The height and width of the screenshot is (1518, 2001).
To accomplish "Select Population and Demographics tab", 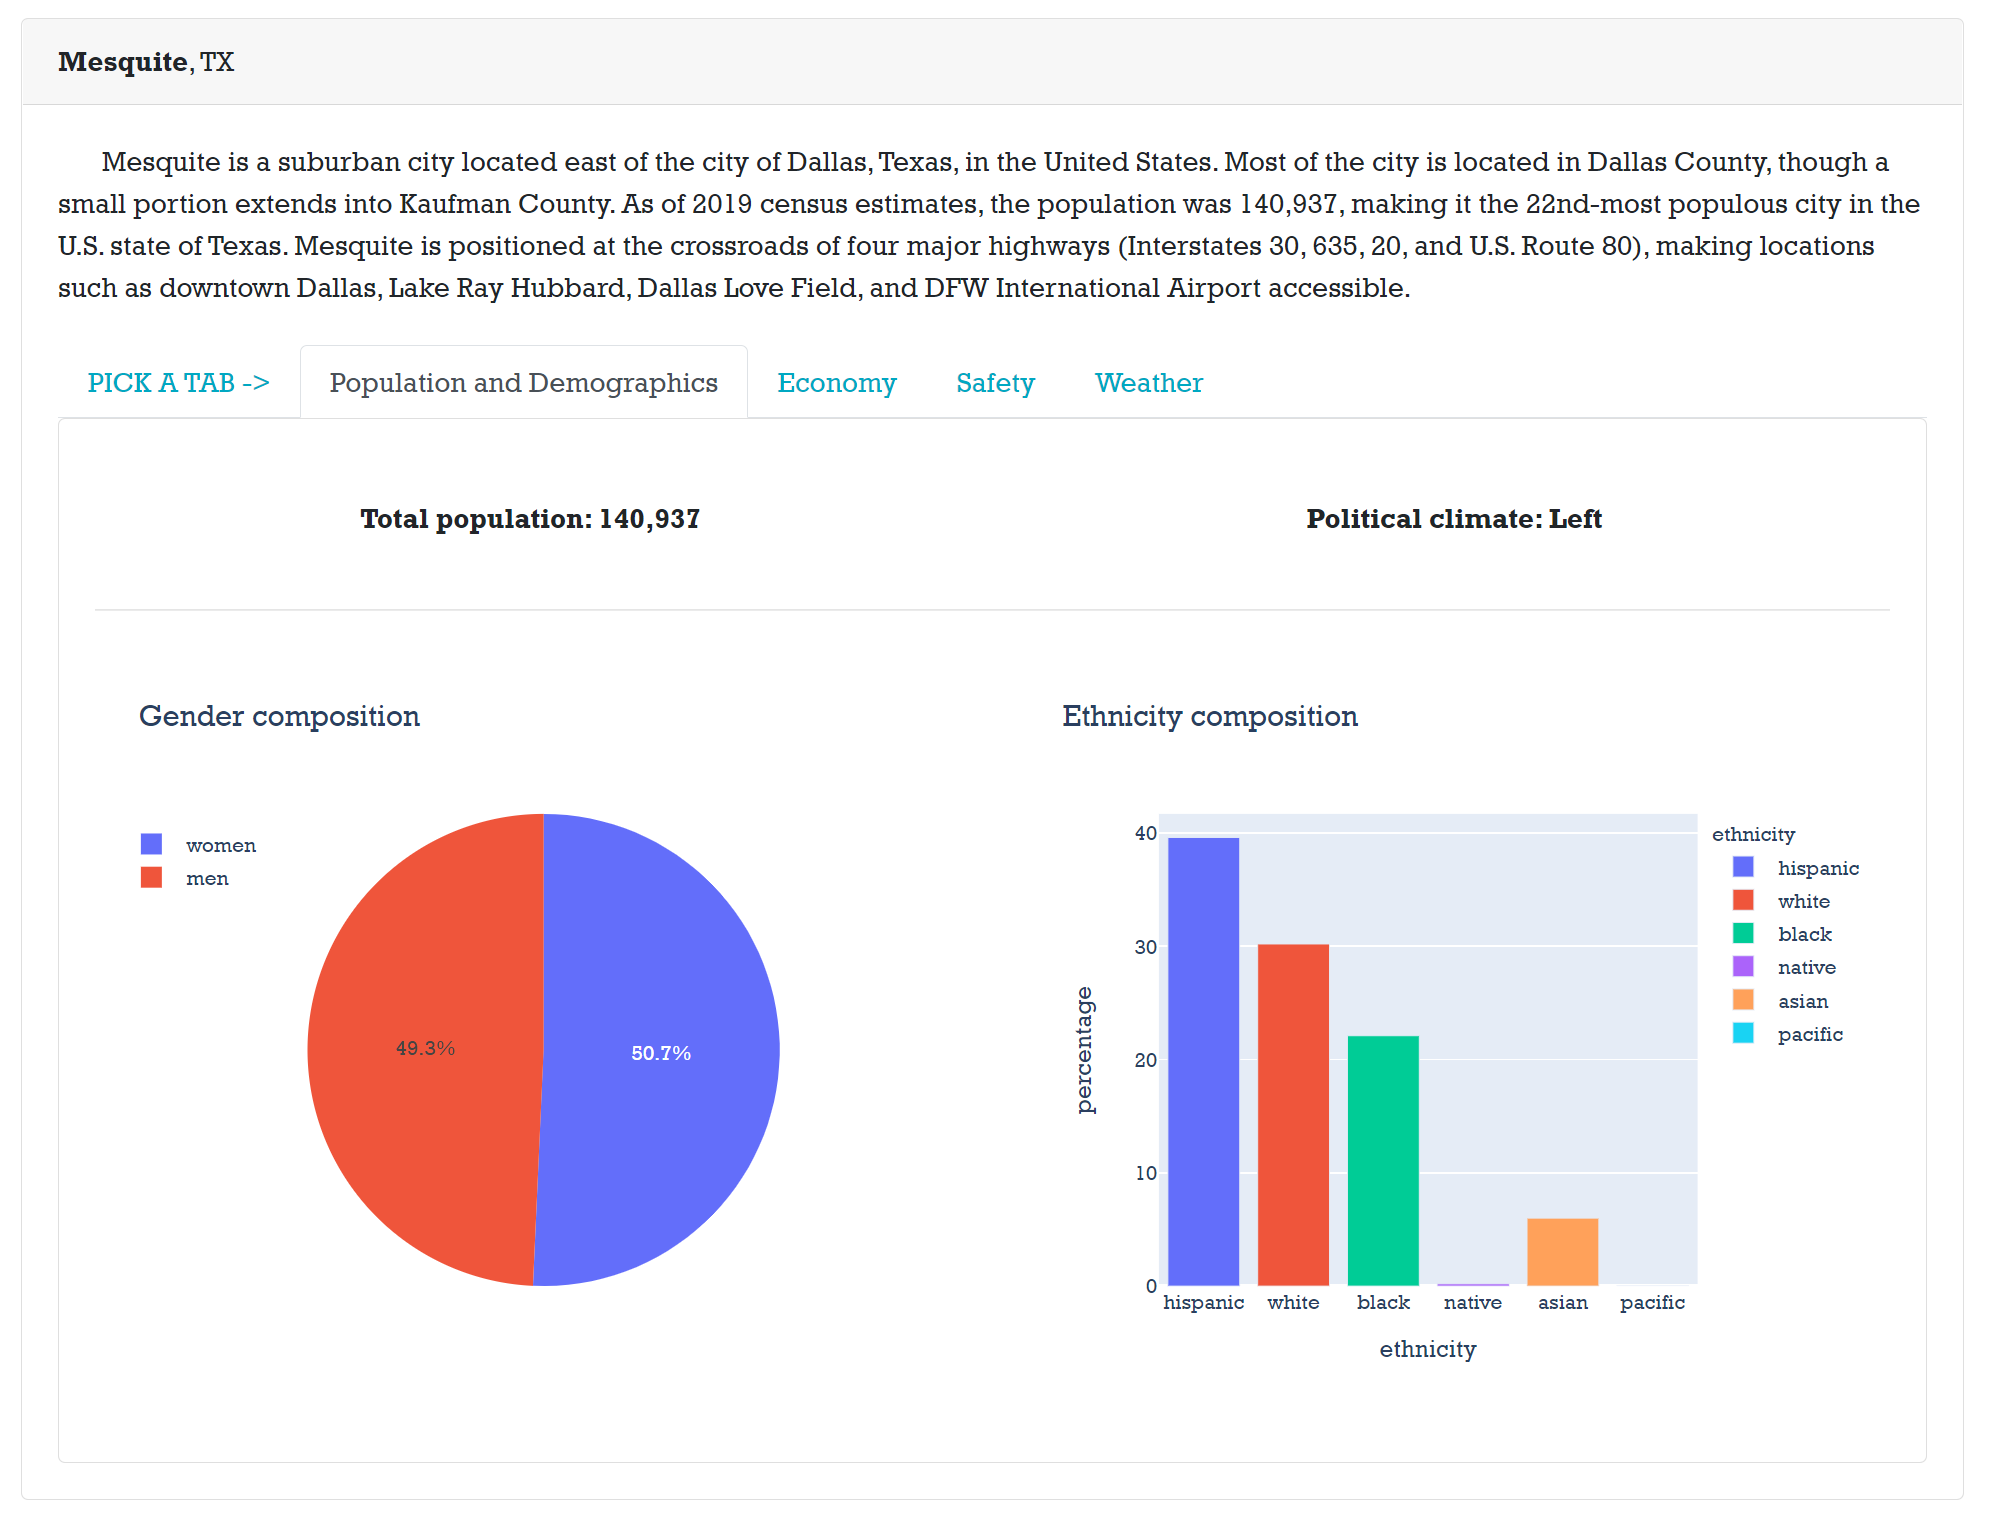I will click(523, 383).
